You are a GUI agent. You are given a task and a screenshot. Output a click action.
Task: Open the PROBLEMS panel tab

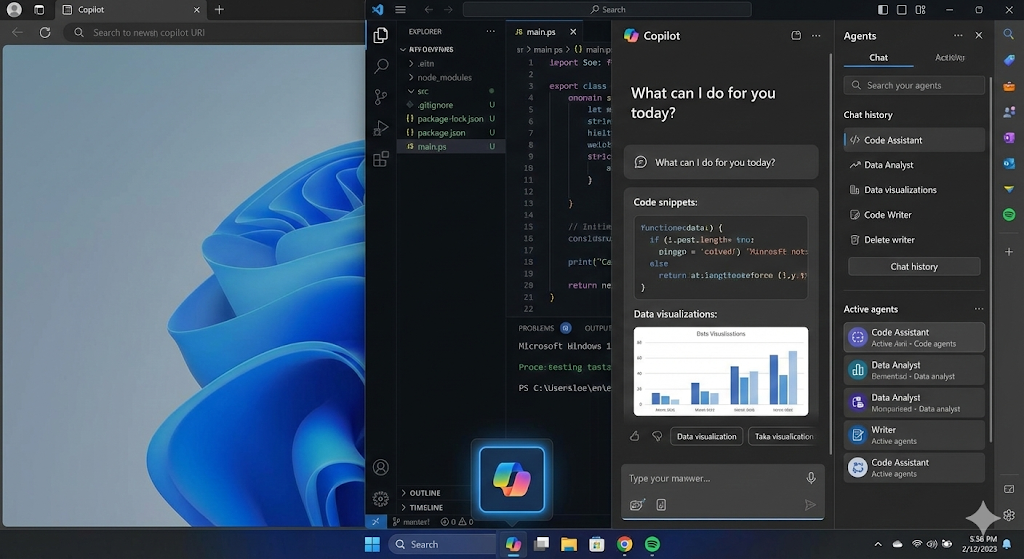pyautogui.click(x=536, y=328)
